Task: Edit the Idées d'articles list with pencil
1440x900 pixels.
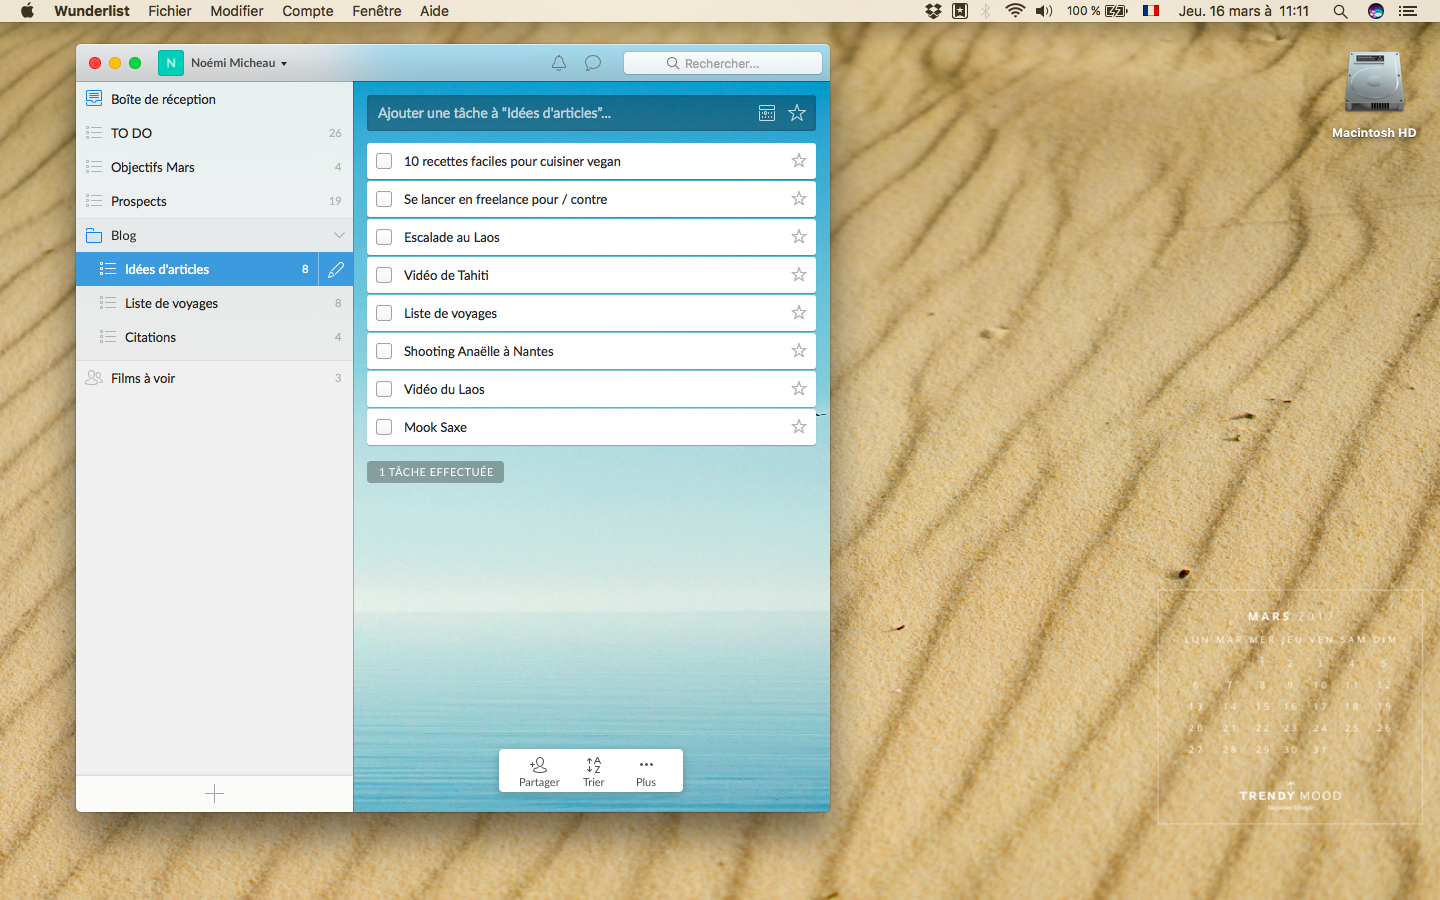Action: [336, 269]
